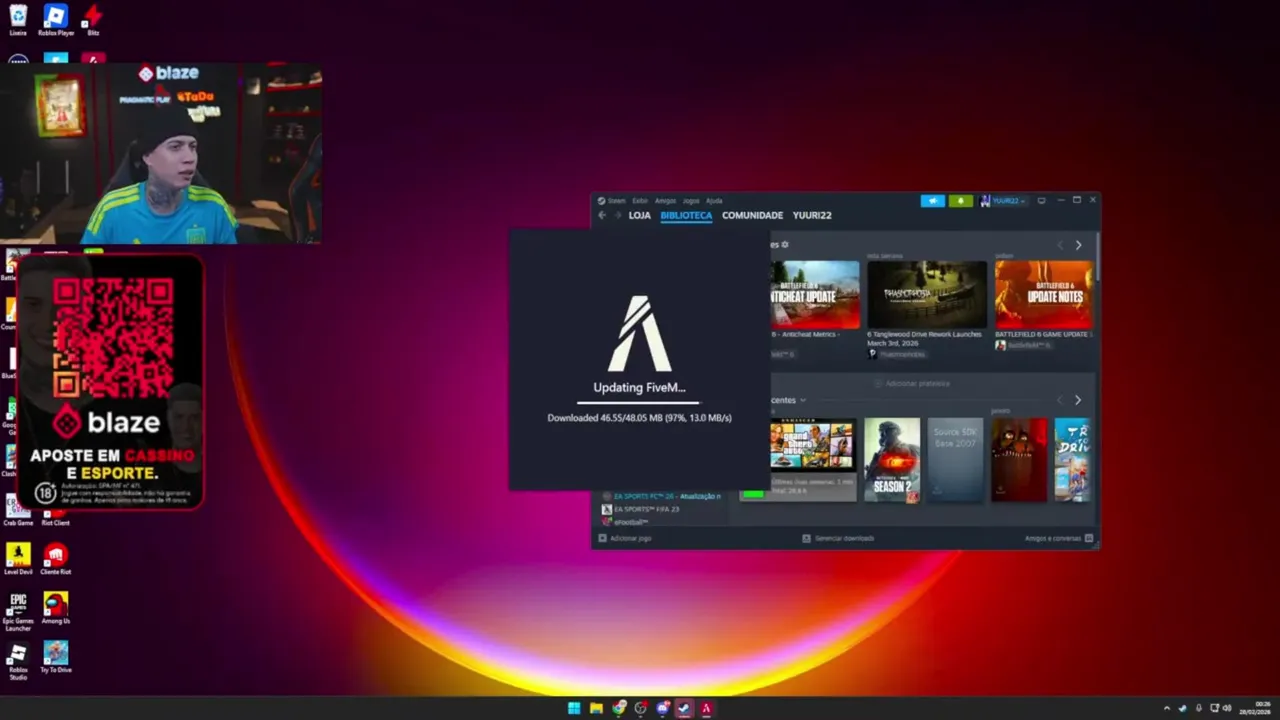Open the Blitz desktop shortcut
Screen dimensions: 1280x720
point(93,19)
